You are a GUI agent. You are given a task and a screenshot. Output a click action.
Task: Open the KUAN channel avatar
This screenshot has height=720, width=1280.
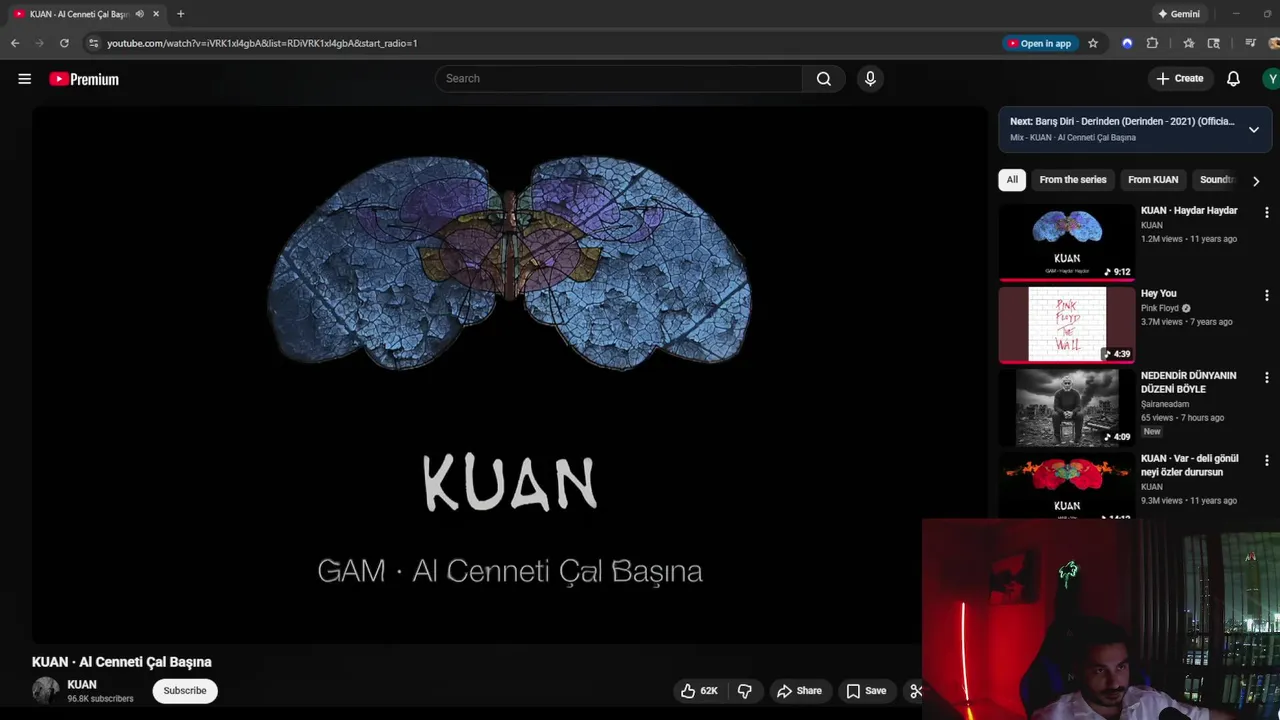coord(46,691)
